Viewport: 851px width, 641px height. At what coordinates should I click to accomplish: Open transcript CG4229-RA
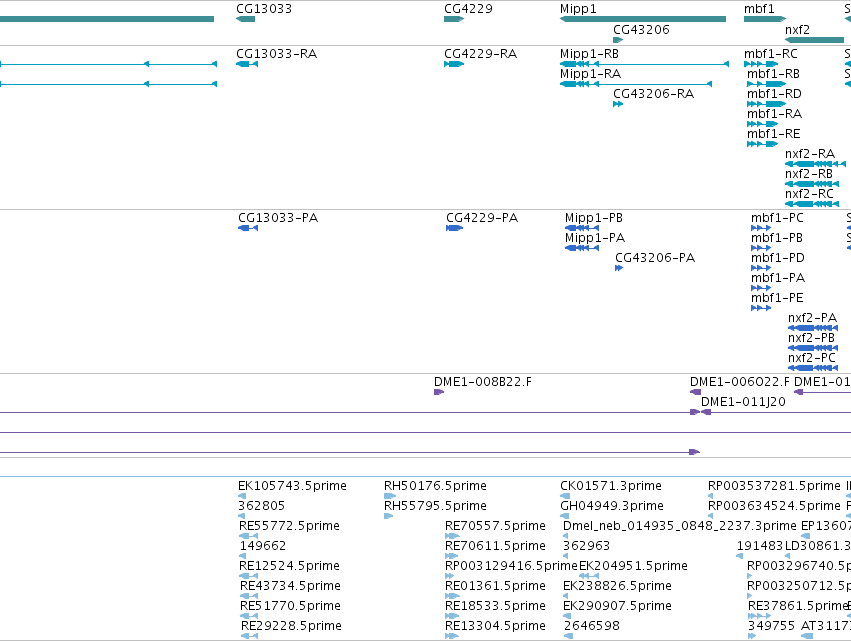(x=480, y=54)
